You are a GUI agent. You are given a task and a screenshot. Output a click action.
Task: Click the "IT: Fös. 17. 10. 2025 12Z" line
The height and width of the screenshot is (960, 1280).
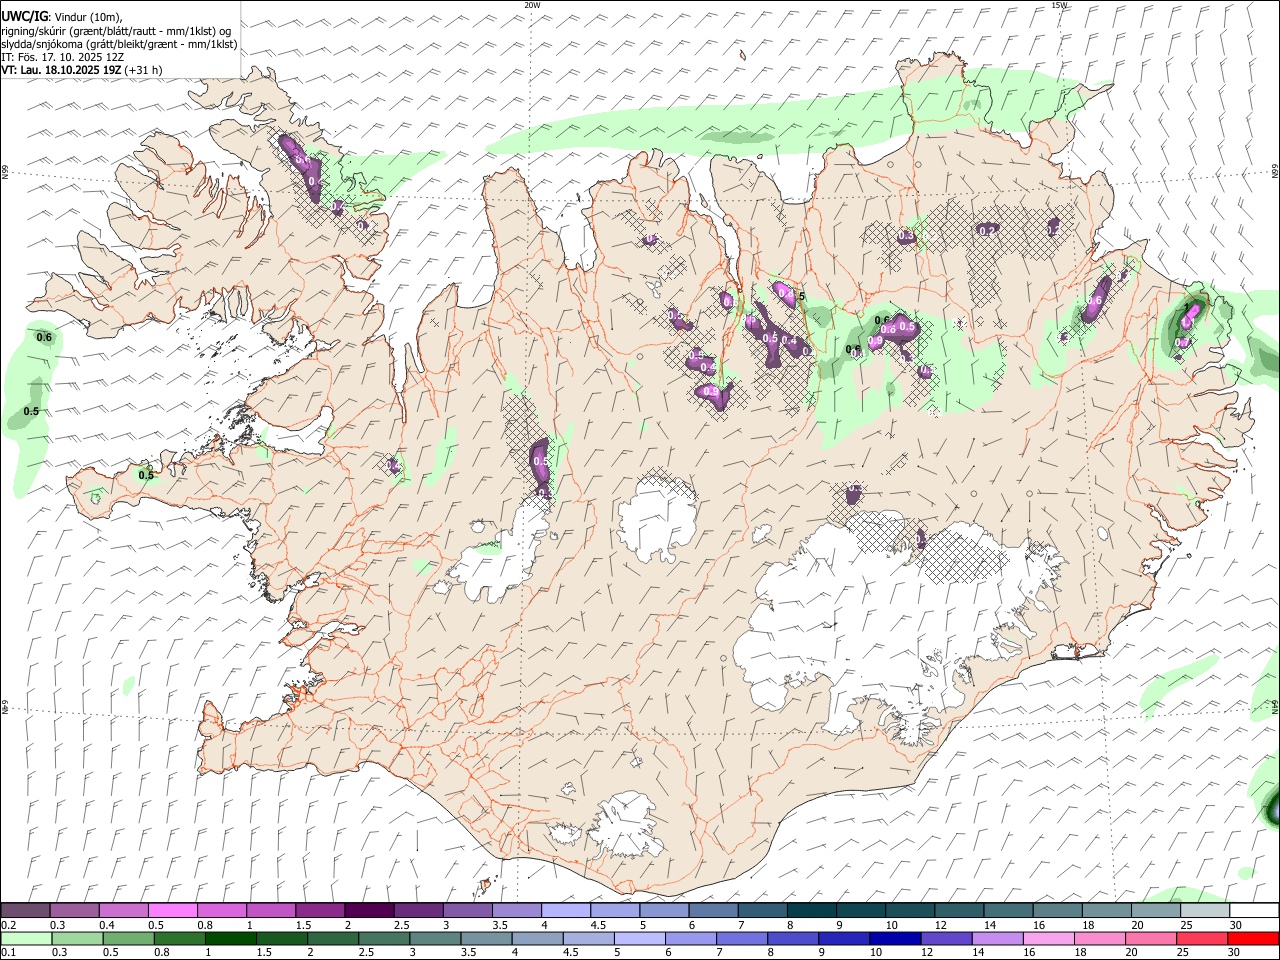tap(62, 57)
